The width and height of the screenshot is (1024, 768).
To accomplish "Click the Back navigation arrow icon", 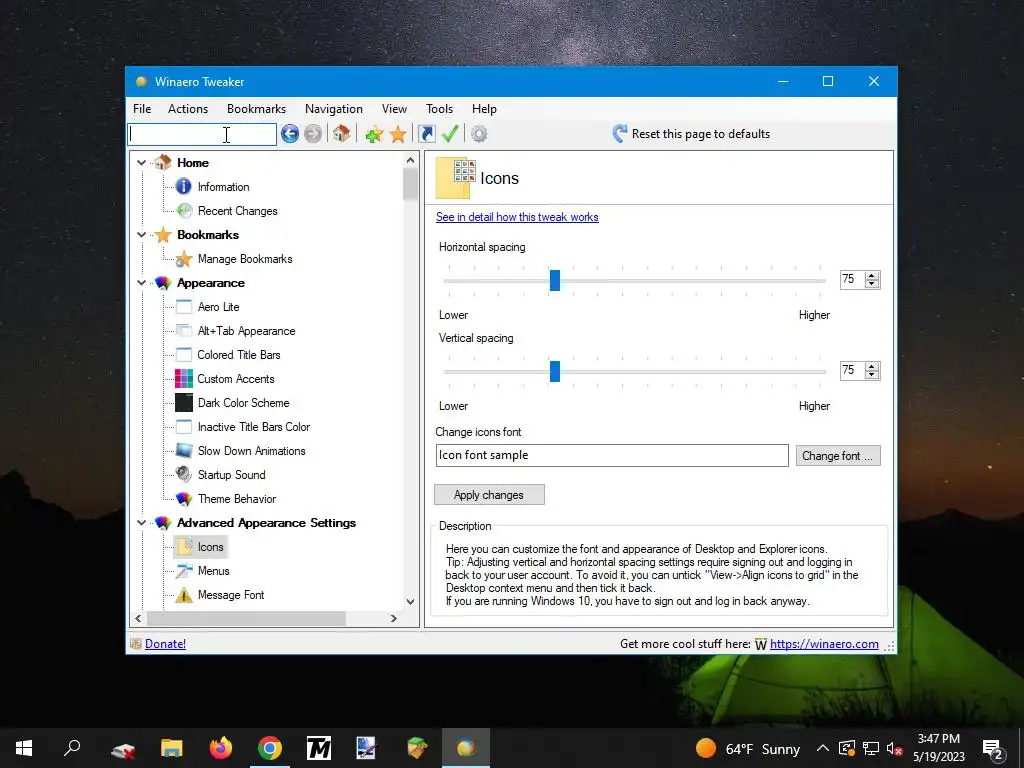I will click(x=290, y=134).
